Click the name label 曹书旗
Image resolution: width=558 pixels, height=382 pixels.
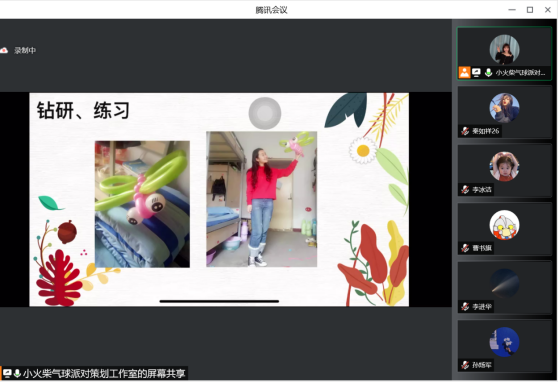coord(482,248)
